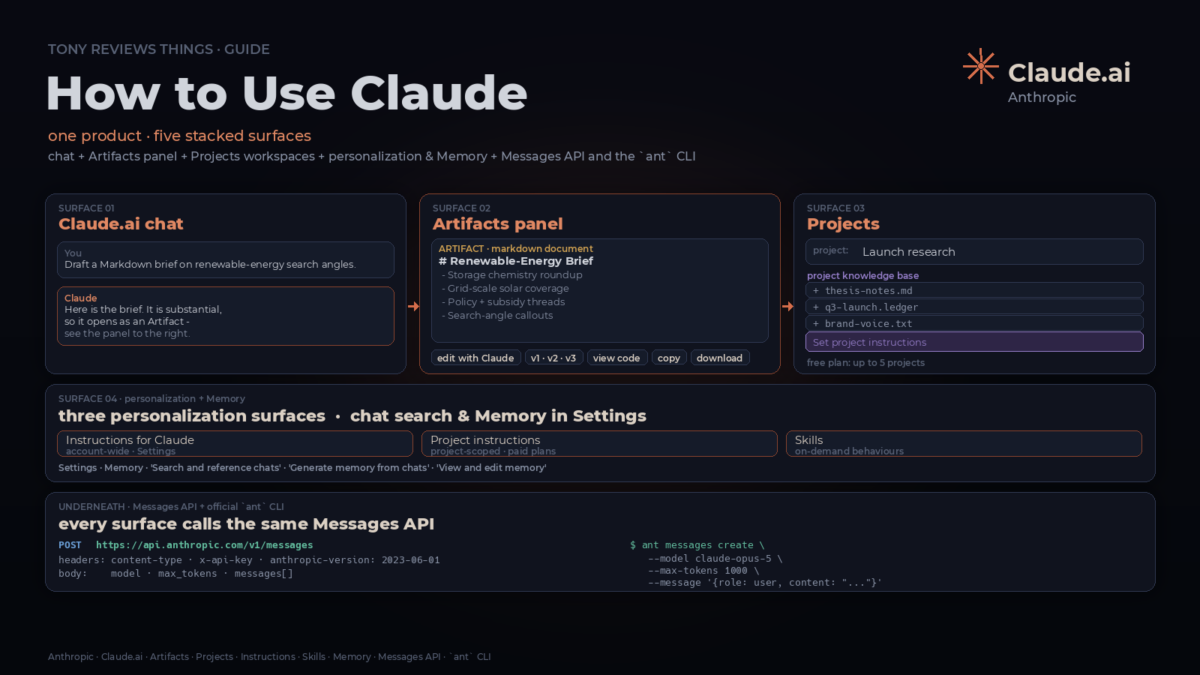The height and width of the screenshot is (675, 1200).
Task: Click the 'Settings · Memory' options line
Action: [x=302, y=468]
